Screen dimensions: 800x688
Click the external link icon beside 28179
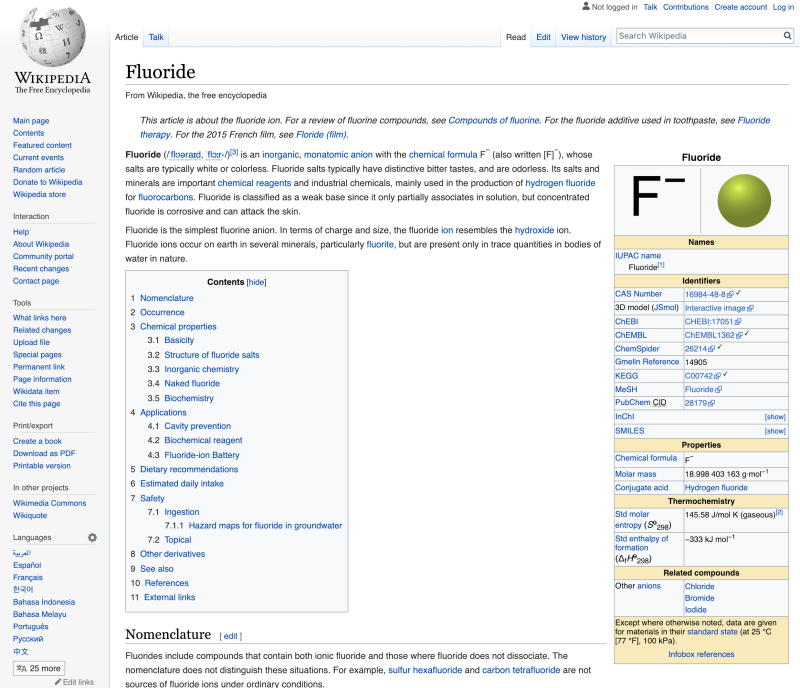pyautogui.click(x=712, y=403)
